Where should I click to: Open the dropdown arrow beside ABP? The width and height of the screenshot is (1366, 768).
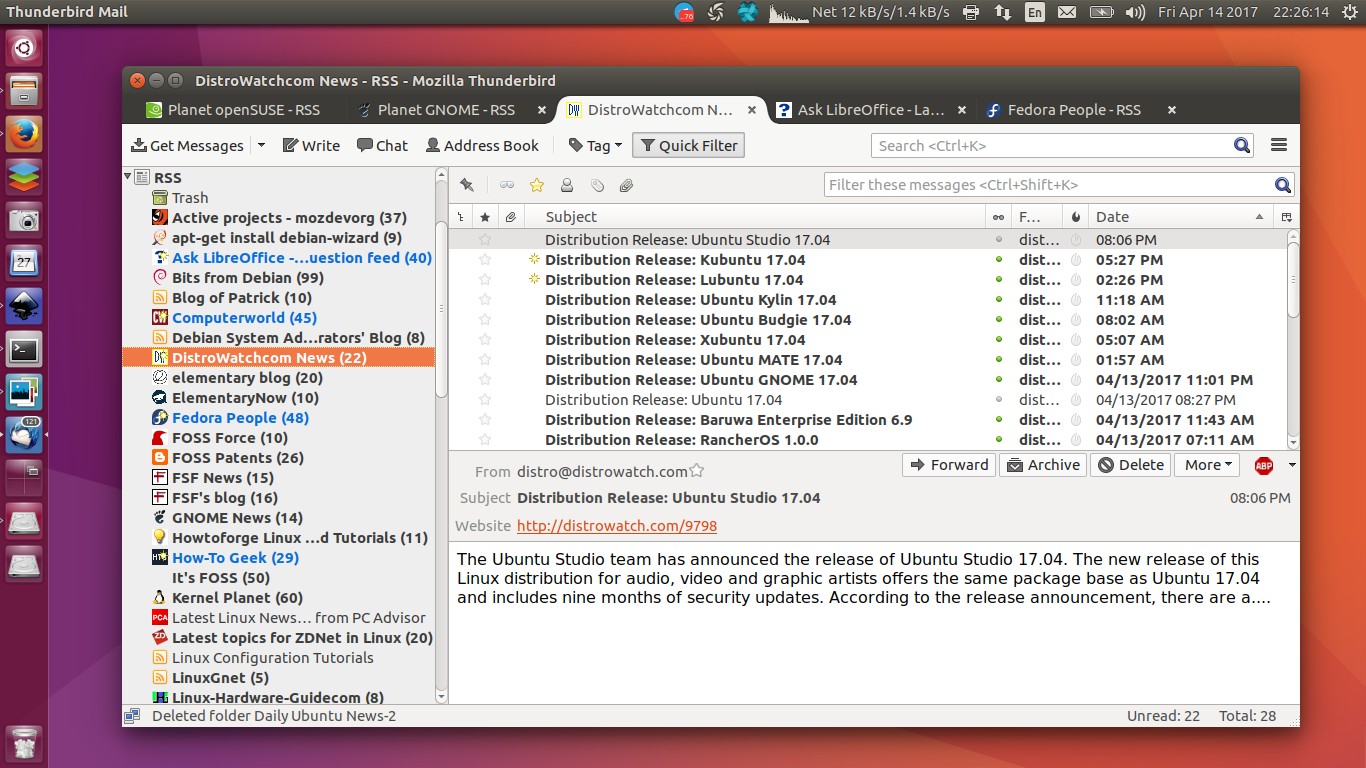(x=1291, y=465)
